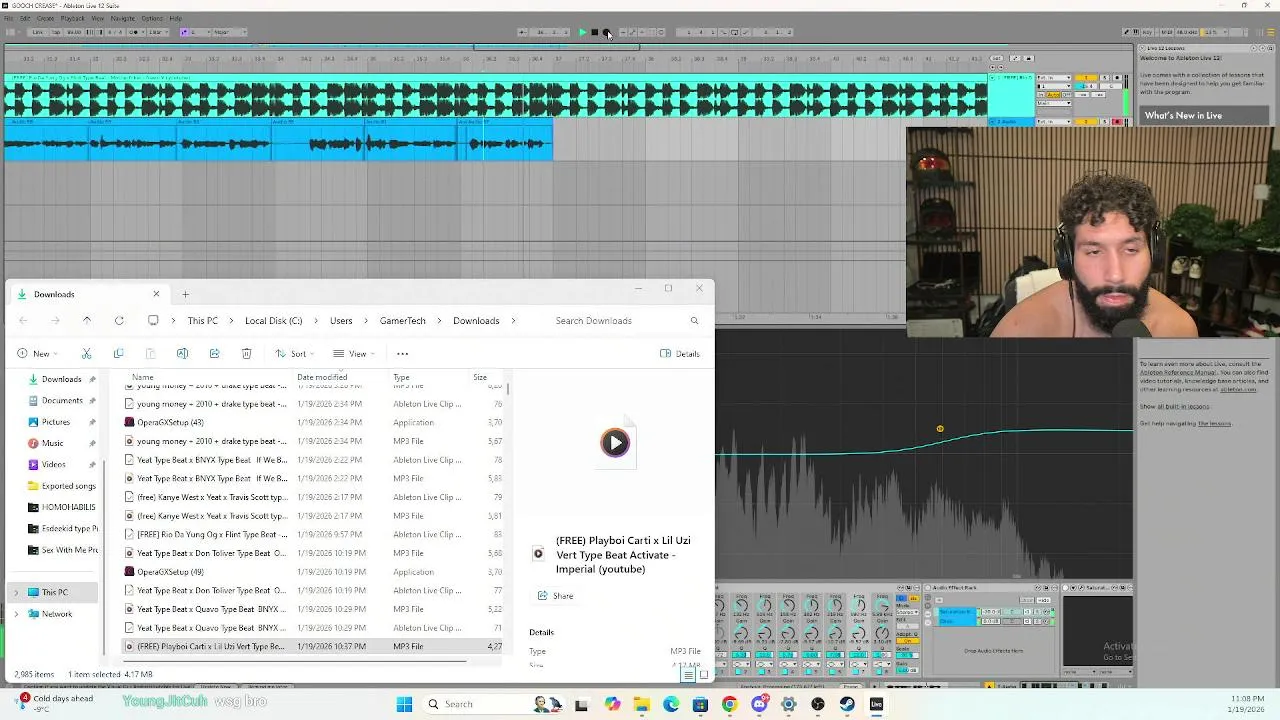This screenshot has height=720, width=1280.
Task: Expand chevron after GamerTech in address bar
Action: click(439, 320)
